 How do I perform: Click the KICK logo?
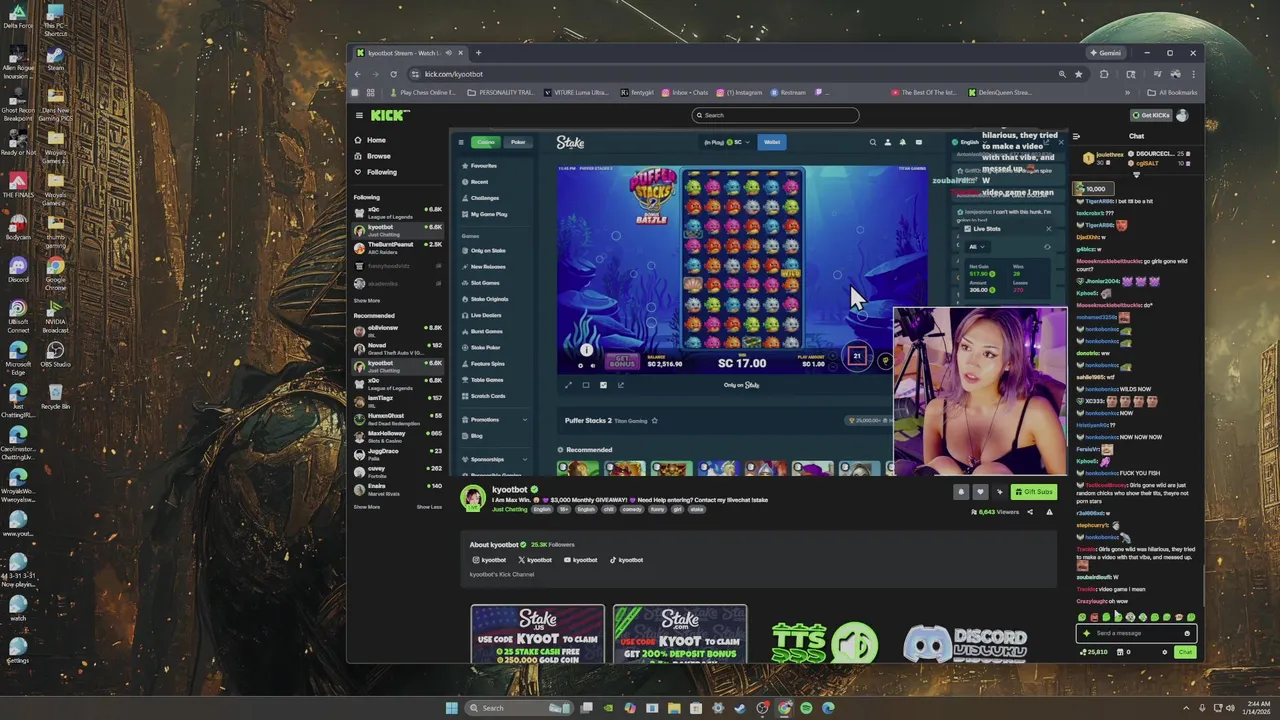tap(390, 115)
